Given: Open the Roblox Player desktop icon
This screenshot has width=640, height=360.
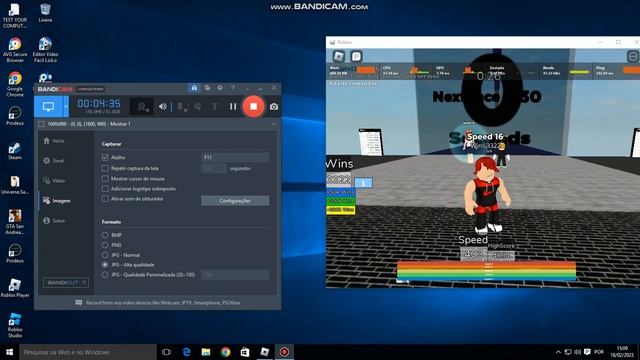Looking at the screenshot, I should (15, 287).
